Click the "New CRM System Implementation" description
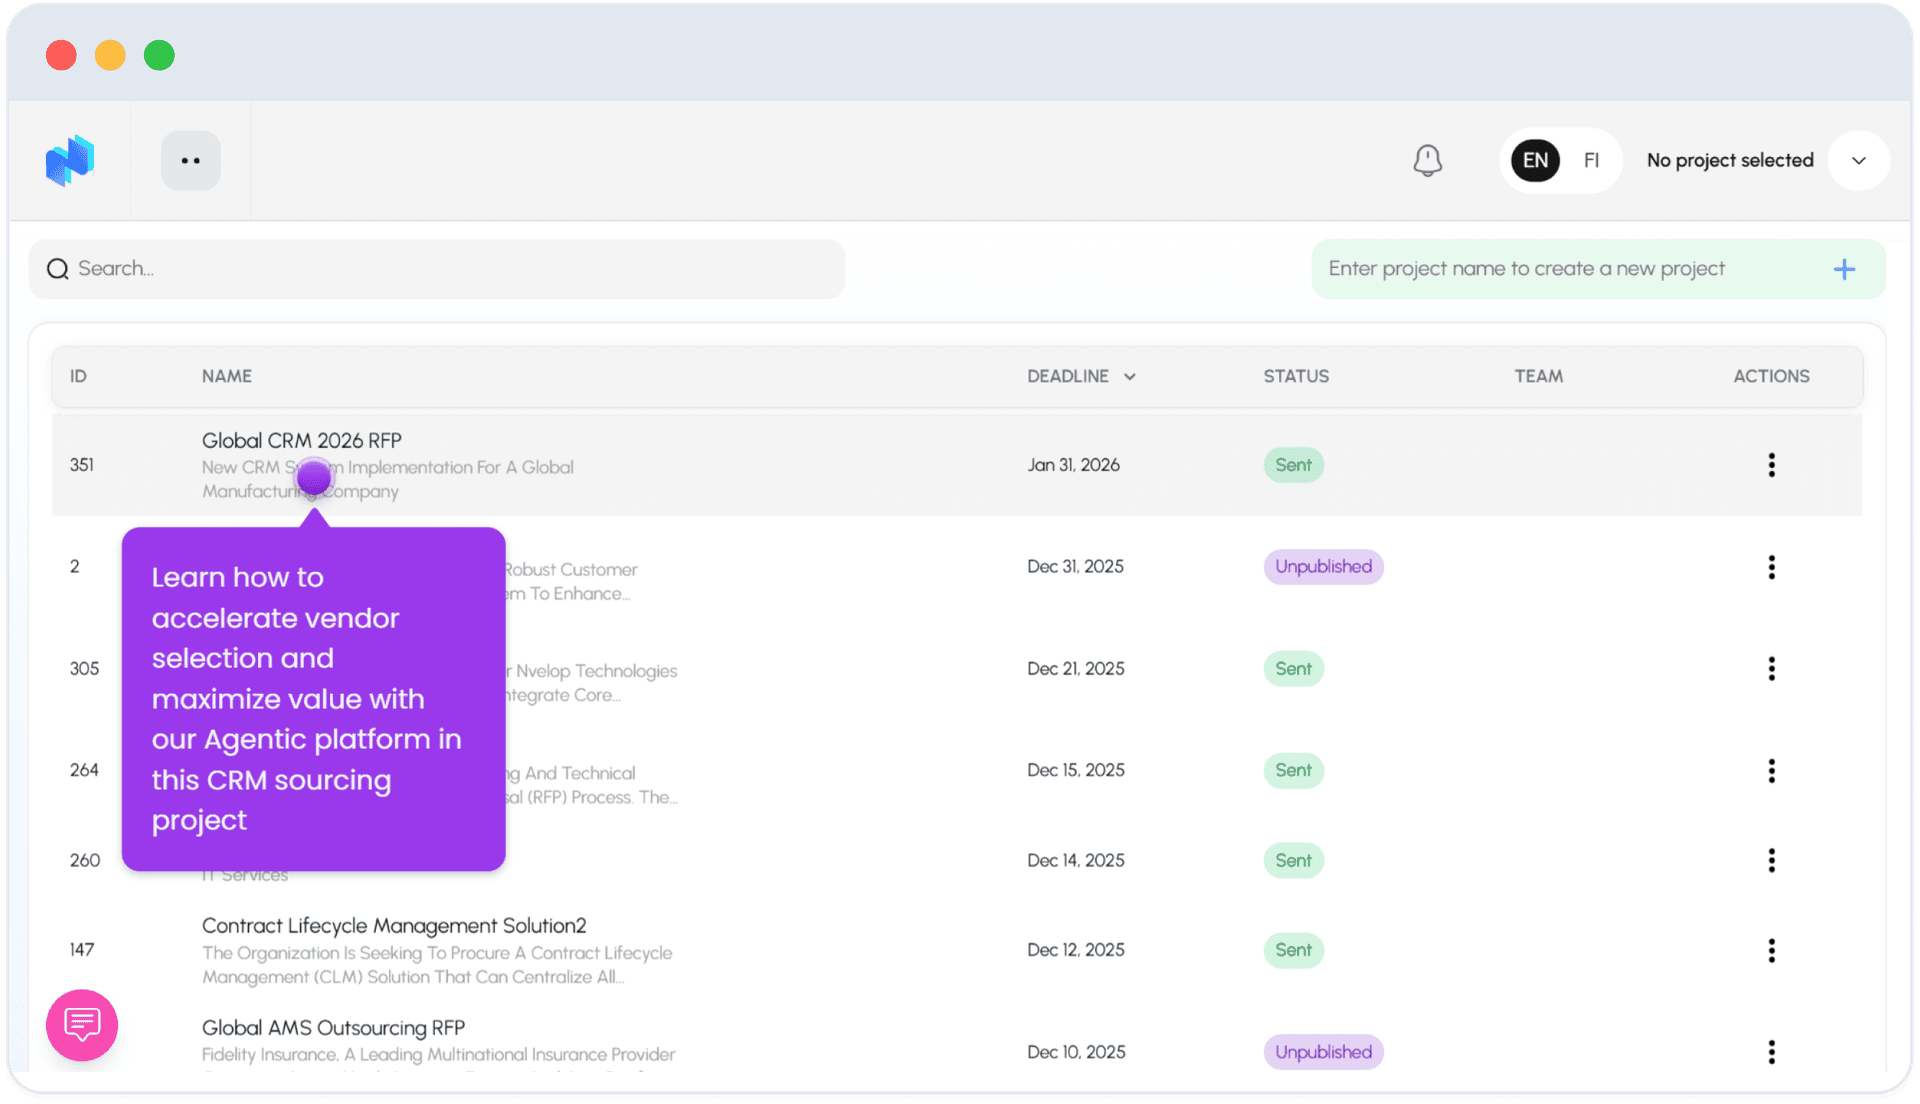The image size is (1920, 1104). point(388,479)
